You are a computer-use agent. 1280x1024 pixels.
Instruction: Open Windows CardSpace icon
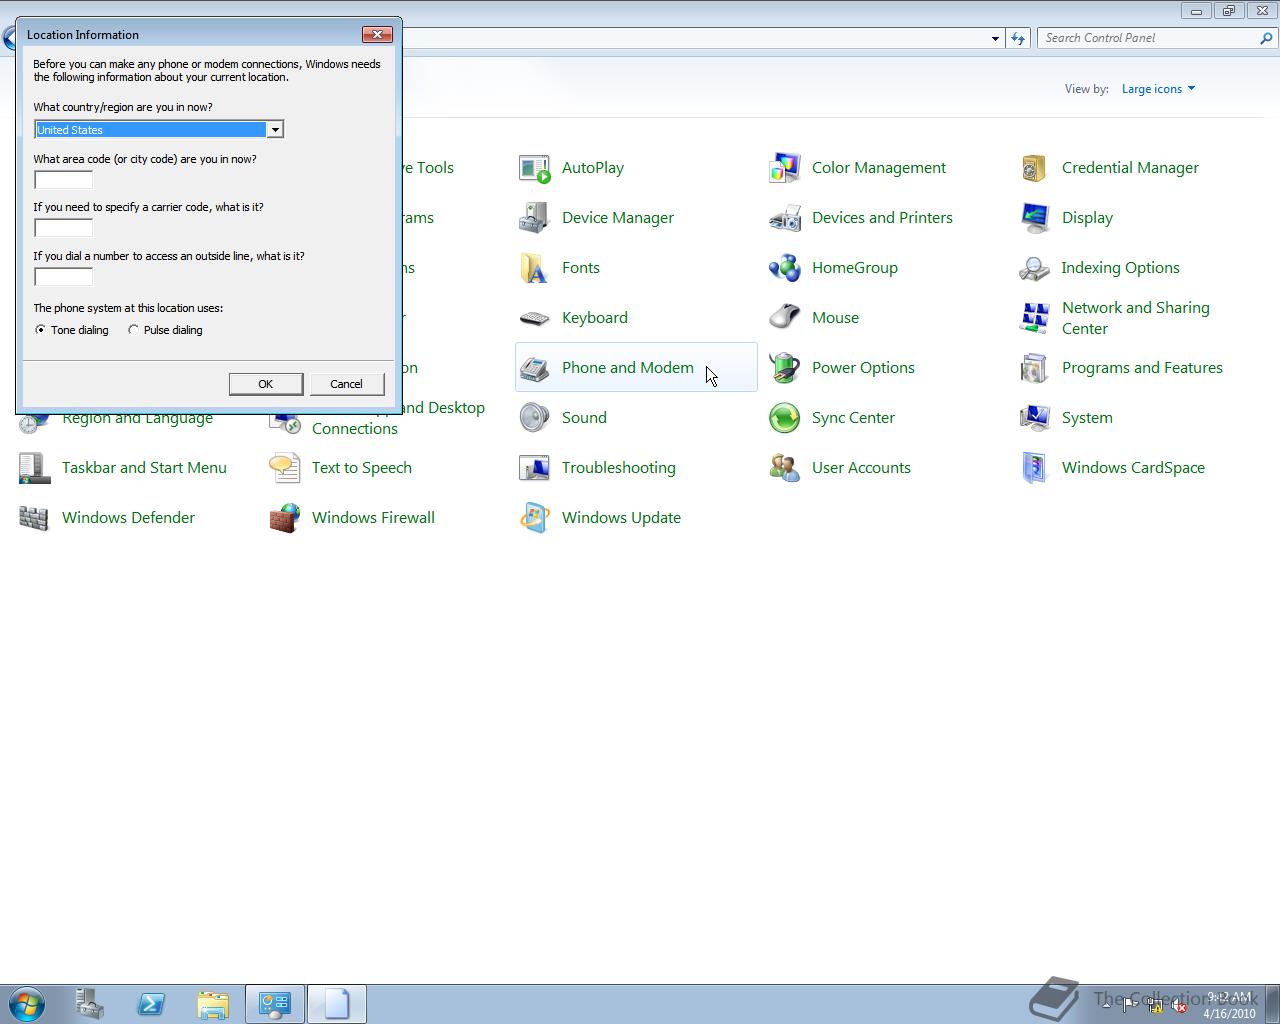[1035, 468]
